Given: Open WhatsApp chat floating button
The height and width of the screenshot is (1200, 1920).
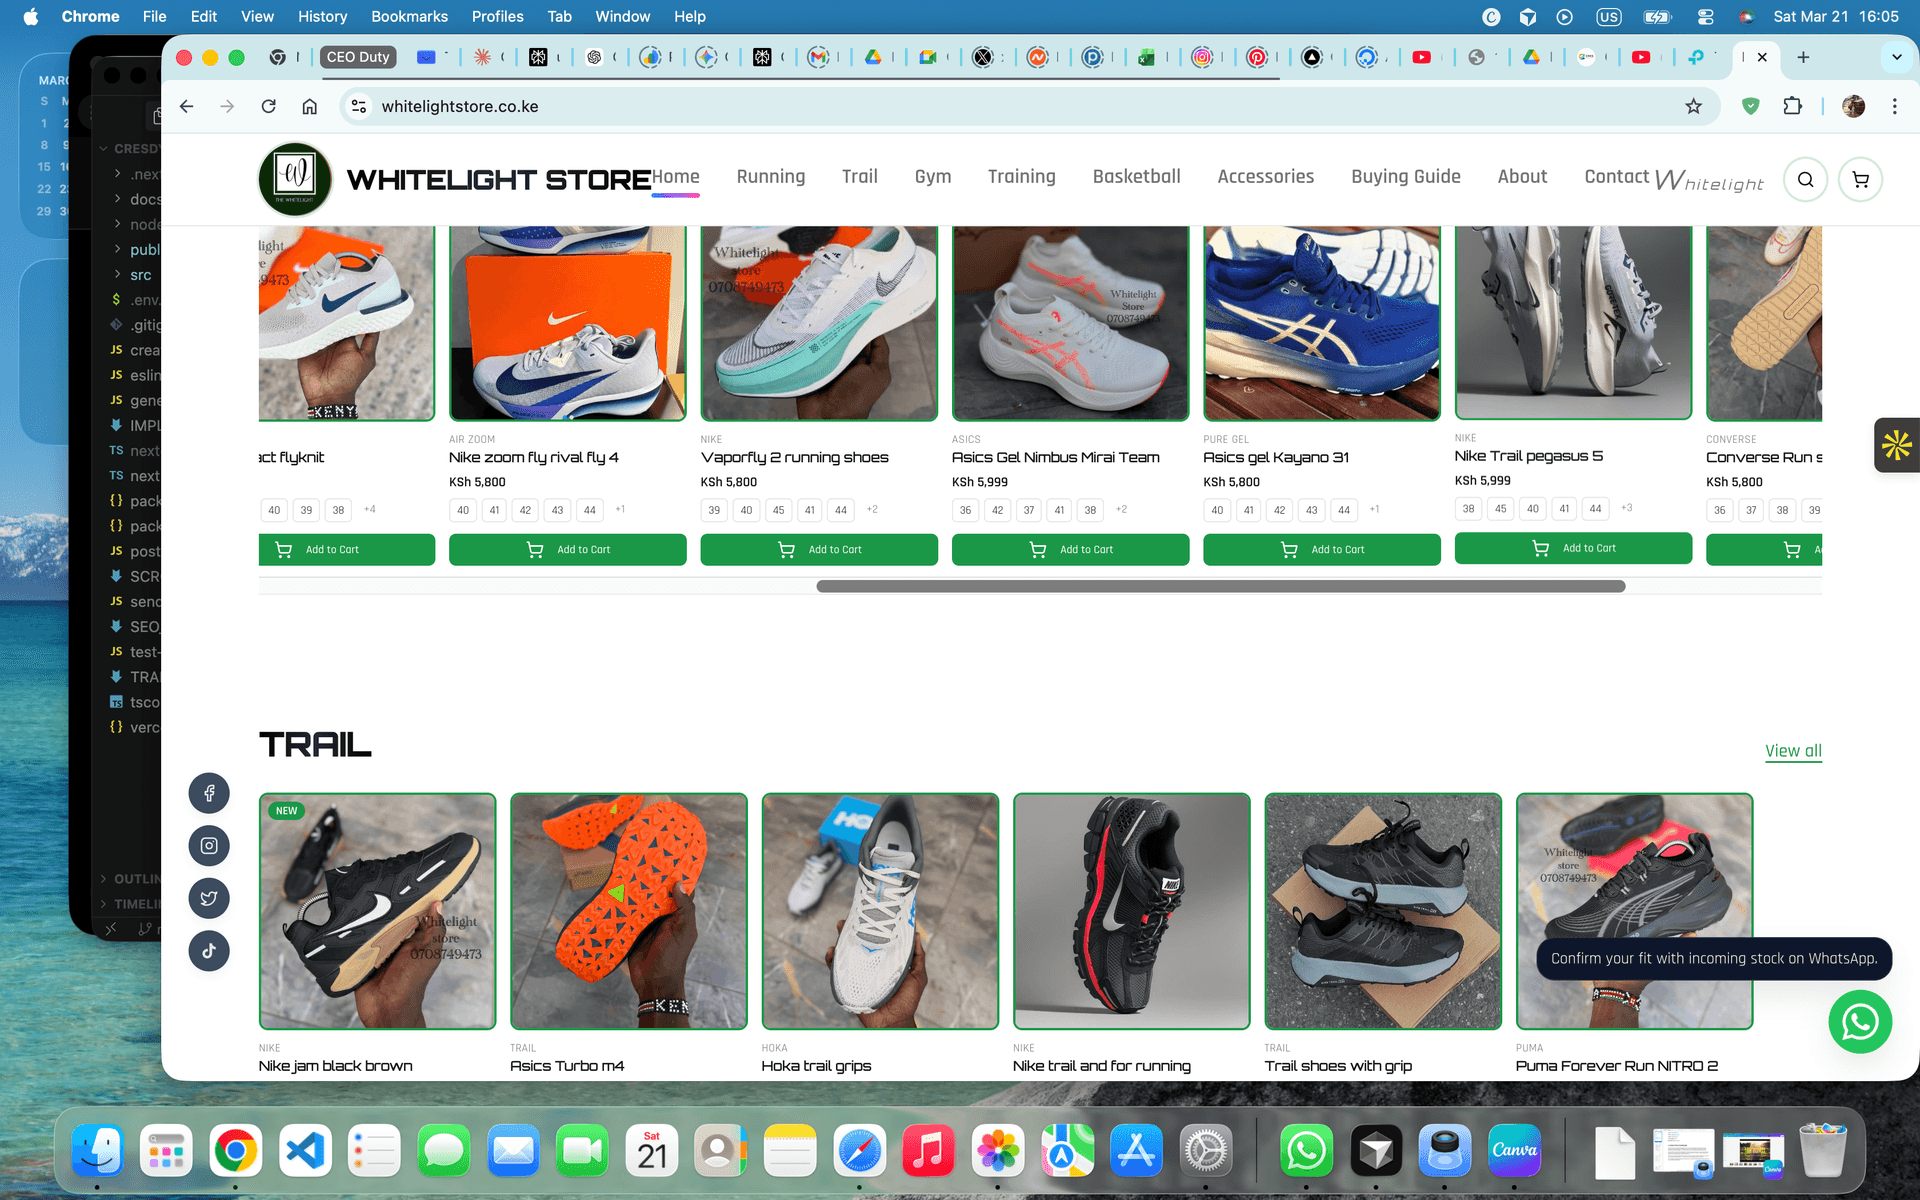Looking at the screenshot, I should [x=1860, y=1021].
